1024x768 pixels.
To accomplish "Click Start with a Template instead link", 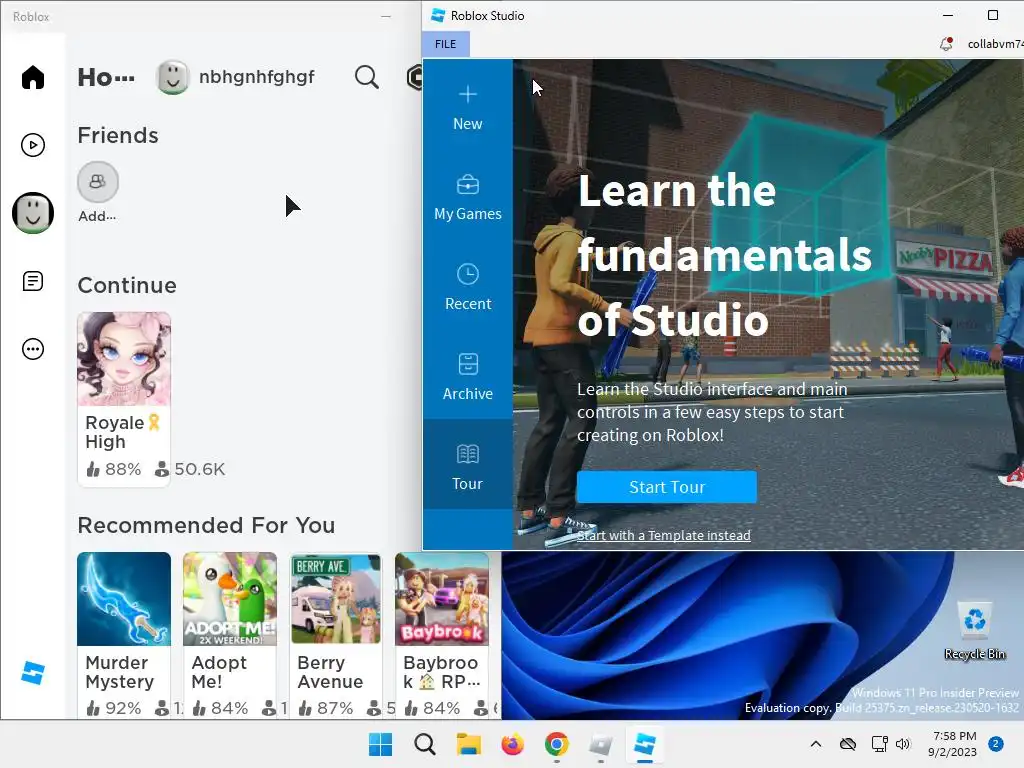I will coord(664,536).
